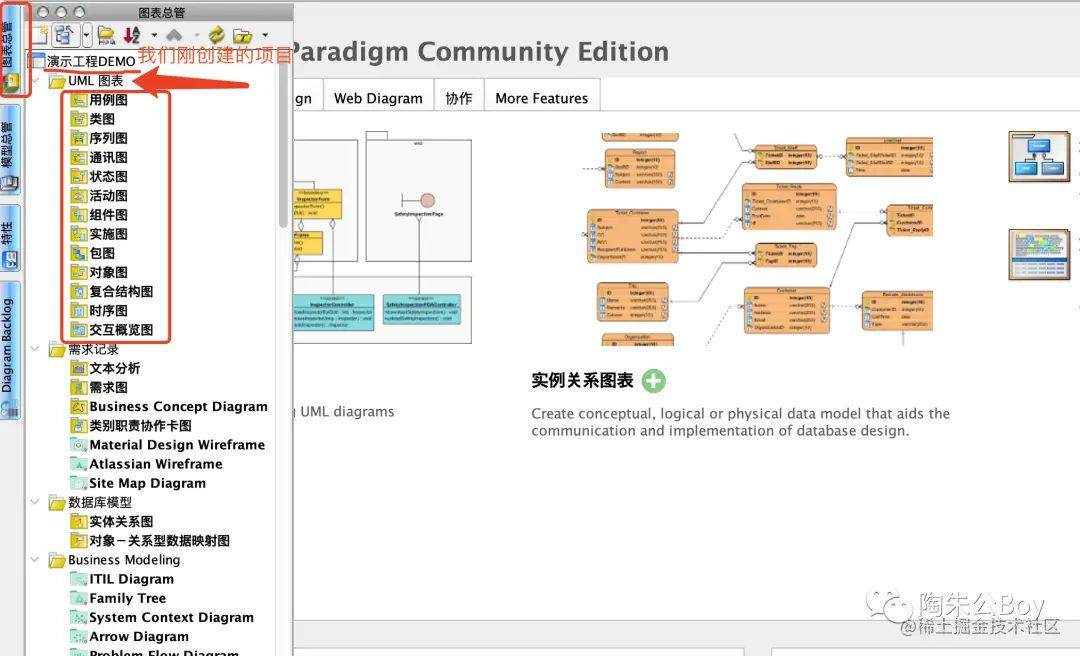Click the green refresh toolbar icon
Image resolution: width=1080 pixels, height=656 pixels.
pos(216,34)
